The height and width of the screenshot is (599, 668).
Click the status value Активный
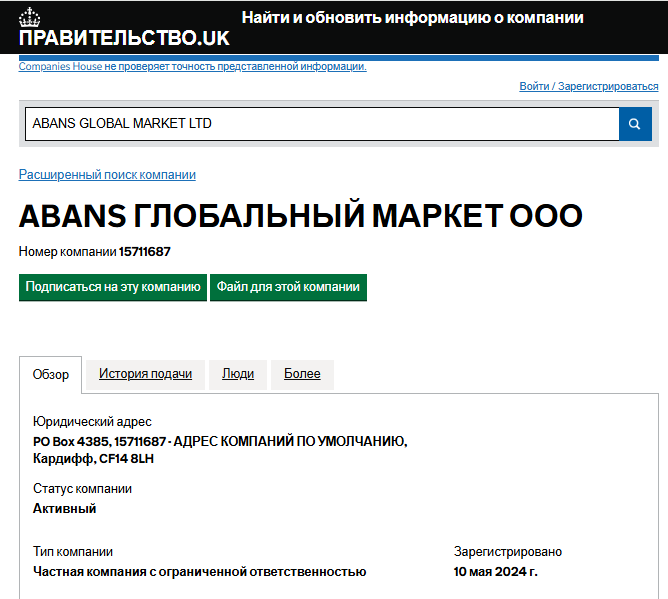click(65, 509)
